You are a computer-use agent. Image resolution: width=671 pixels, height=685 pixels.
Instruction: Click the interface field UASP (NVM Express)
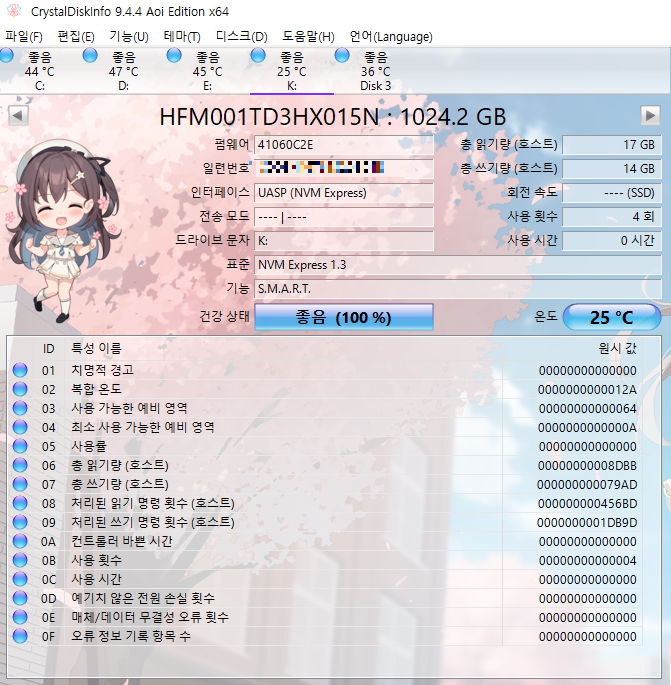344,193
